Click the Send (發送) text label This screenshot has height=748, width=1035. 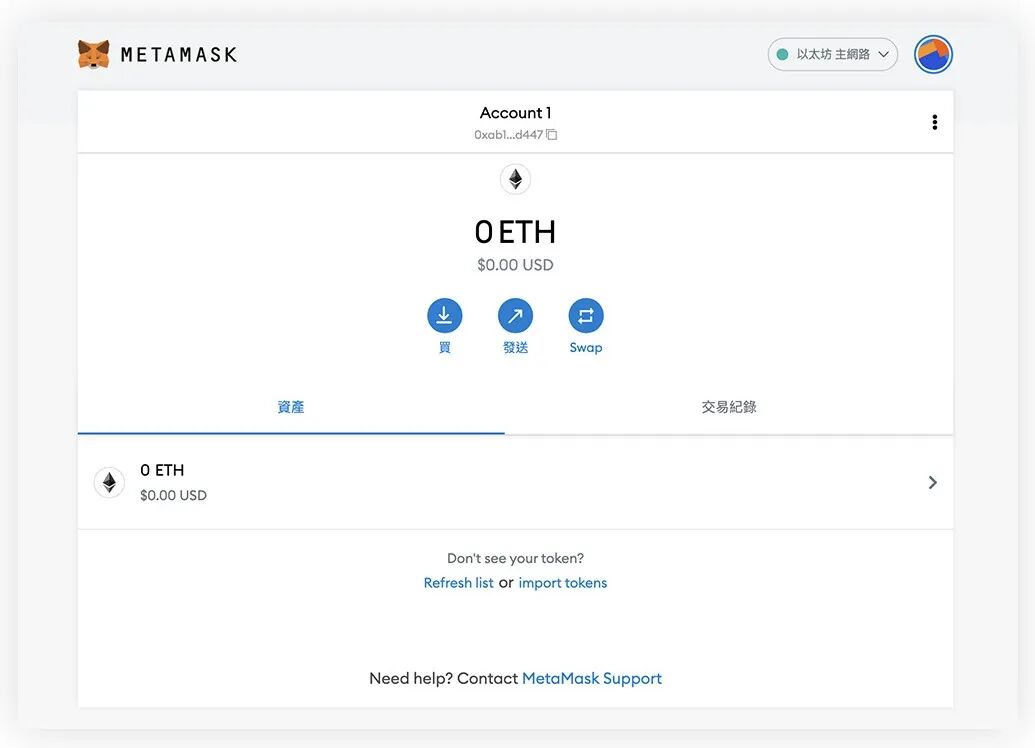(x=515, y=347)
